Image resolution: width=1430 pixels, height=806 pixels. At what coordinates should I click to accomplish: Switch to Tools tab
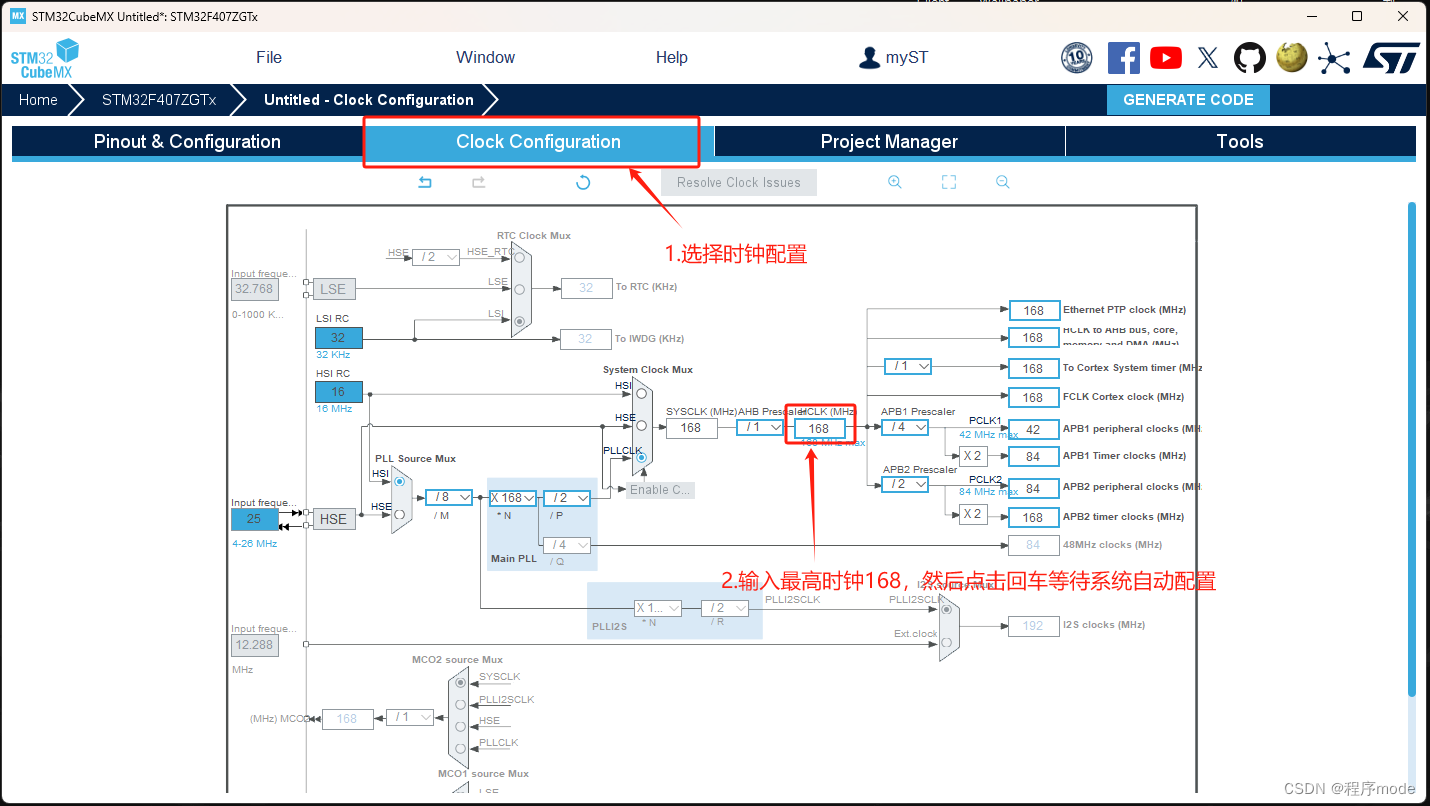(1240, 141)
